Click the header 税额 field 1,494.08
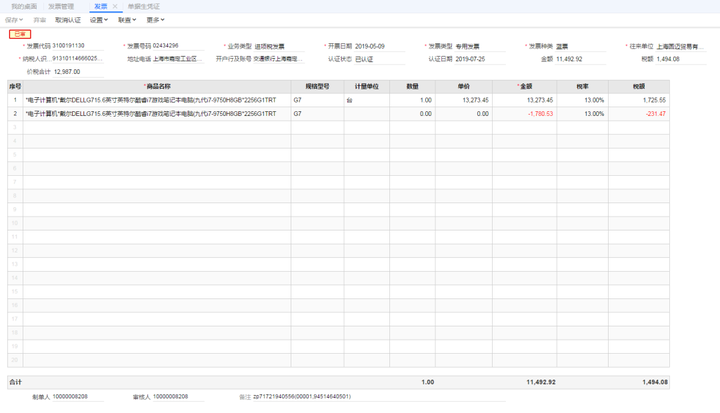 tap(681, 59)
